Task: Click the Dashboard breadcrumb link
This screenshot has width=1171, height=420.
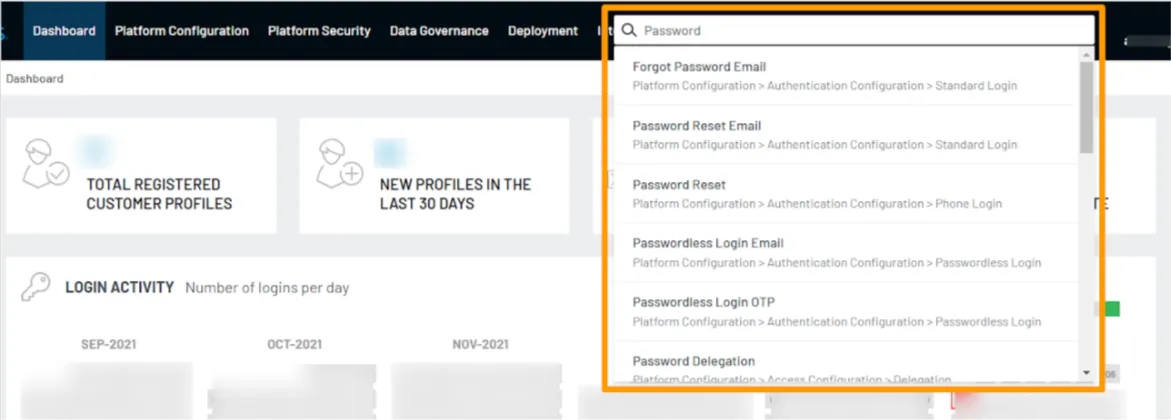Action: 35,78
